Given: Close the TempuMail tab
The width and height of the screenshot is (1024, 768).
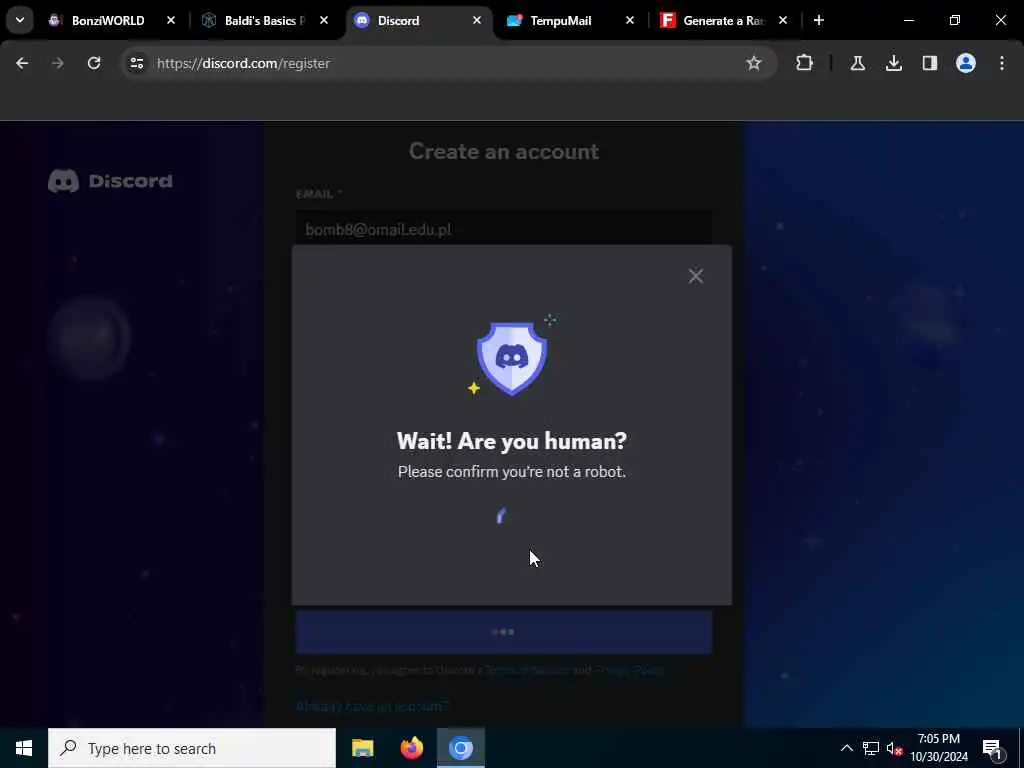Looking at the screenshot, I should click(x=630, y=21).
